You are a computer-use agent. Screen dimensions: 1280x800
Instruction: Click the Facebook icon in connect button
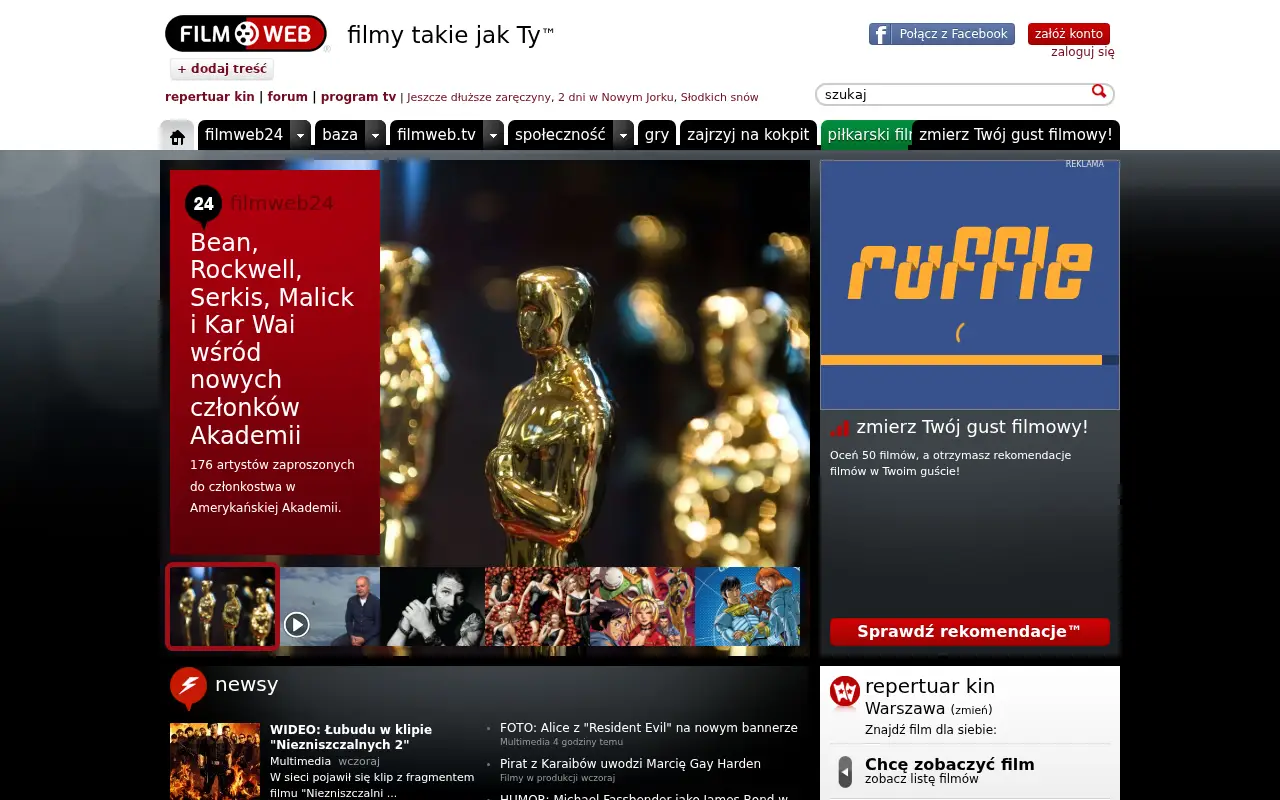pos(880,34)
